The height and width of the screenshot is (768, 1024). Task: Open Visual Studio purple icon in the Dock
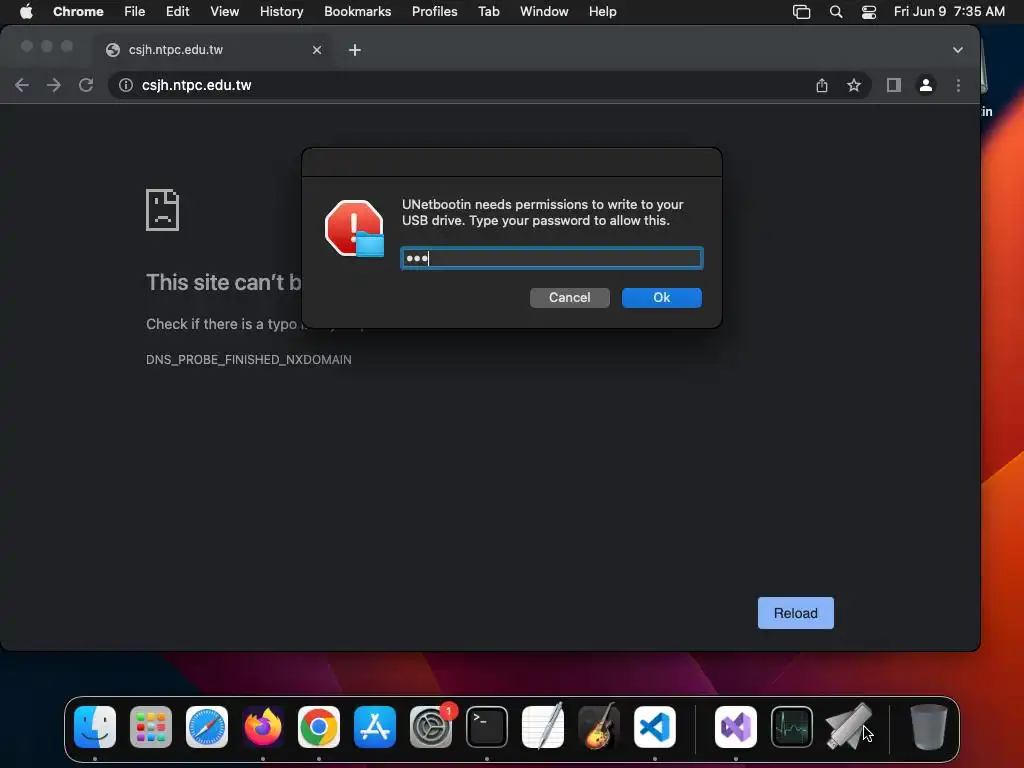point(736,727)
